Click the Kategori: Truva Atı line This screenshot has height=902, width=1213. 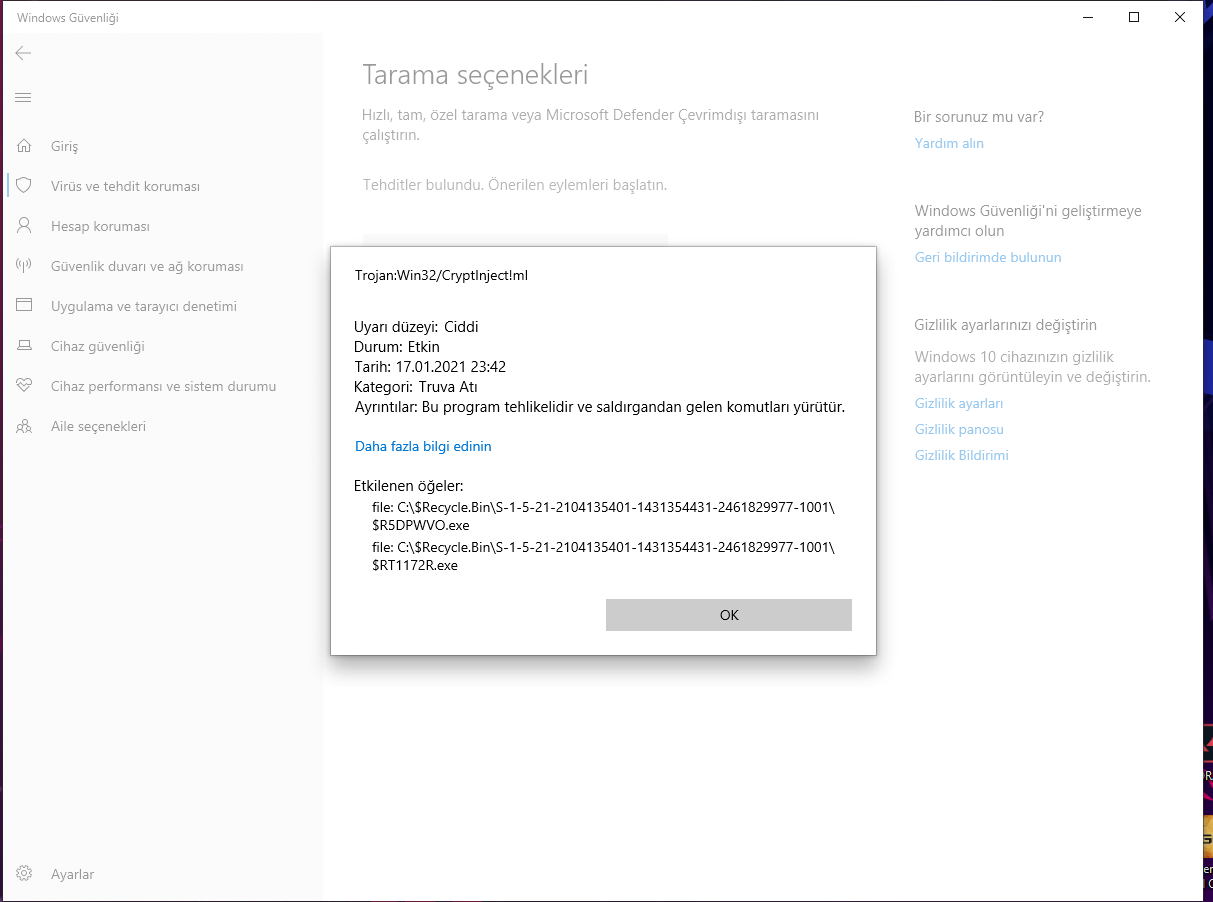416,387
